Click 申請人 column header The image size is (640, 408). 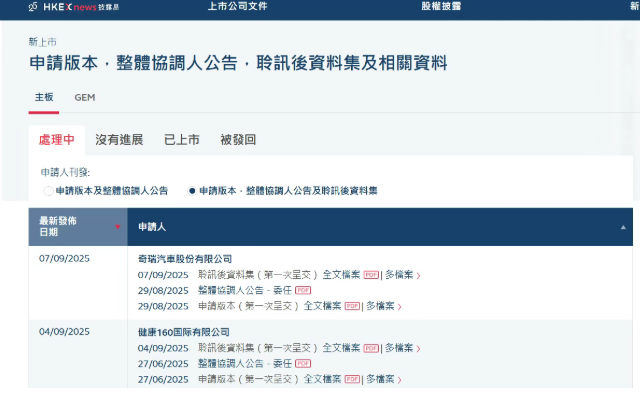click(x=380, y=227)
